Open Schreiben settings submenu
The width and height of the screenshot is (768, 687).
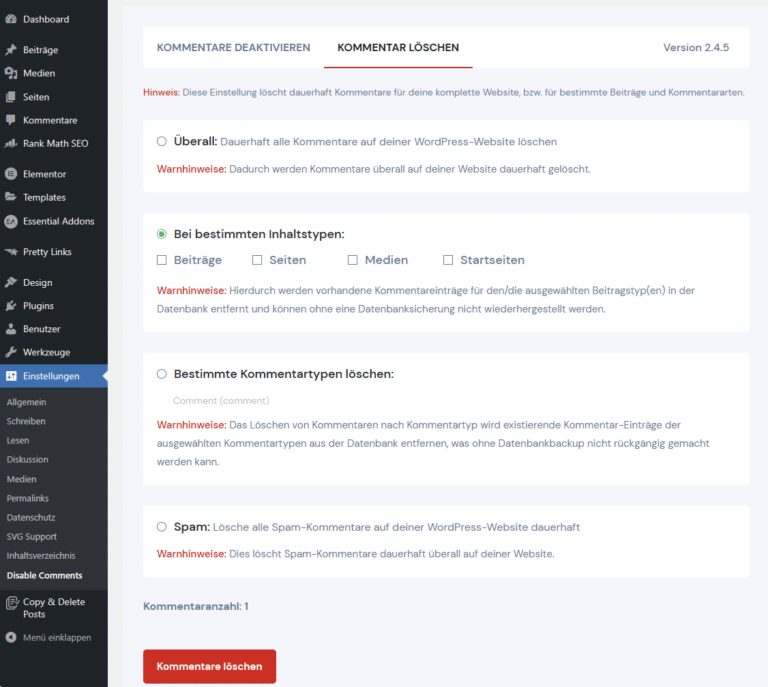(26, 421)
